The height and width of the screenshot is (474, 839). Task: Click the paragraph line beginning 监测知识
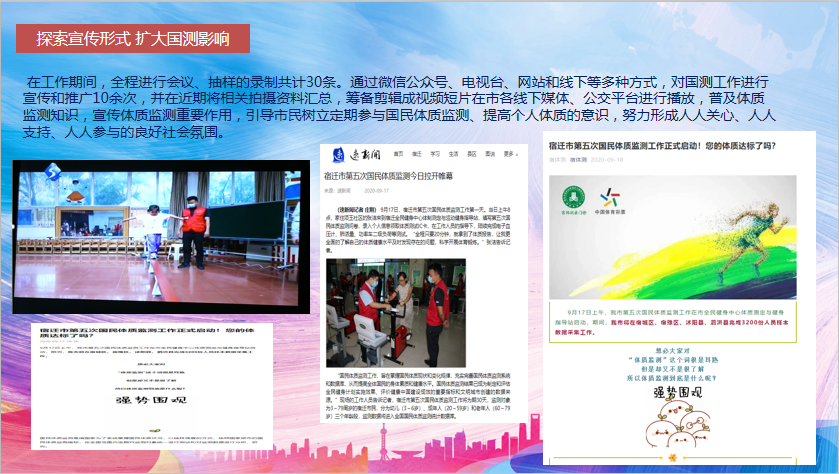[399, 115]
